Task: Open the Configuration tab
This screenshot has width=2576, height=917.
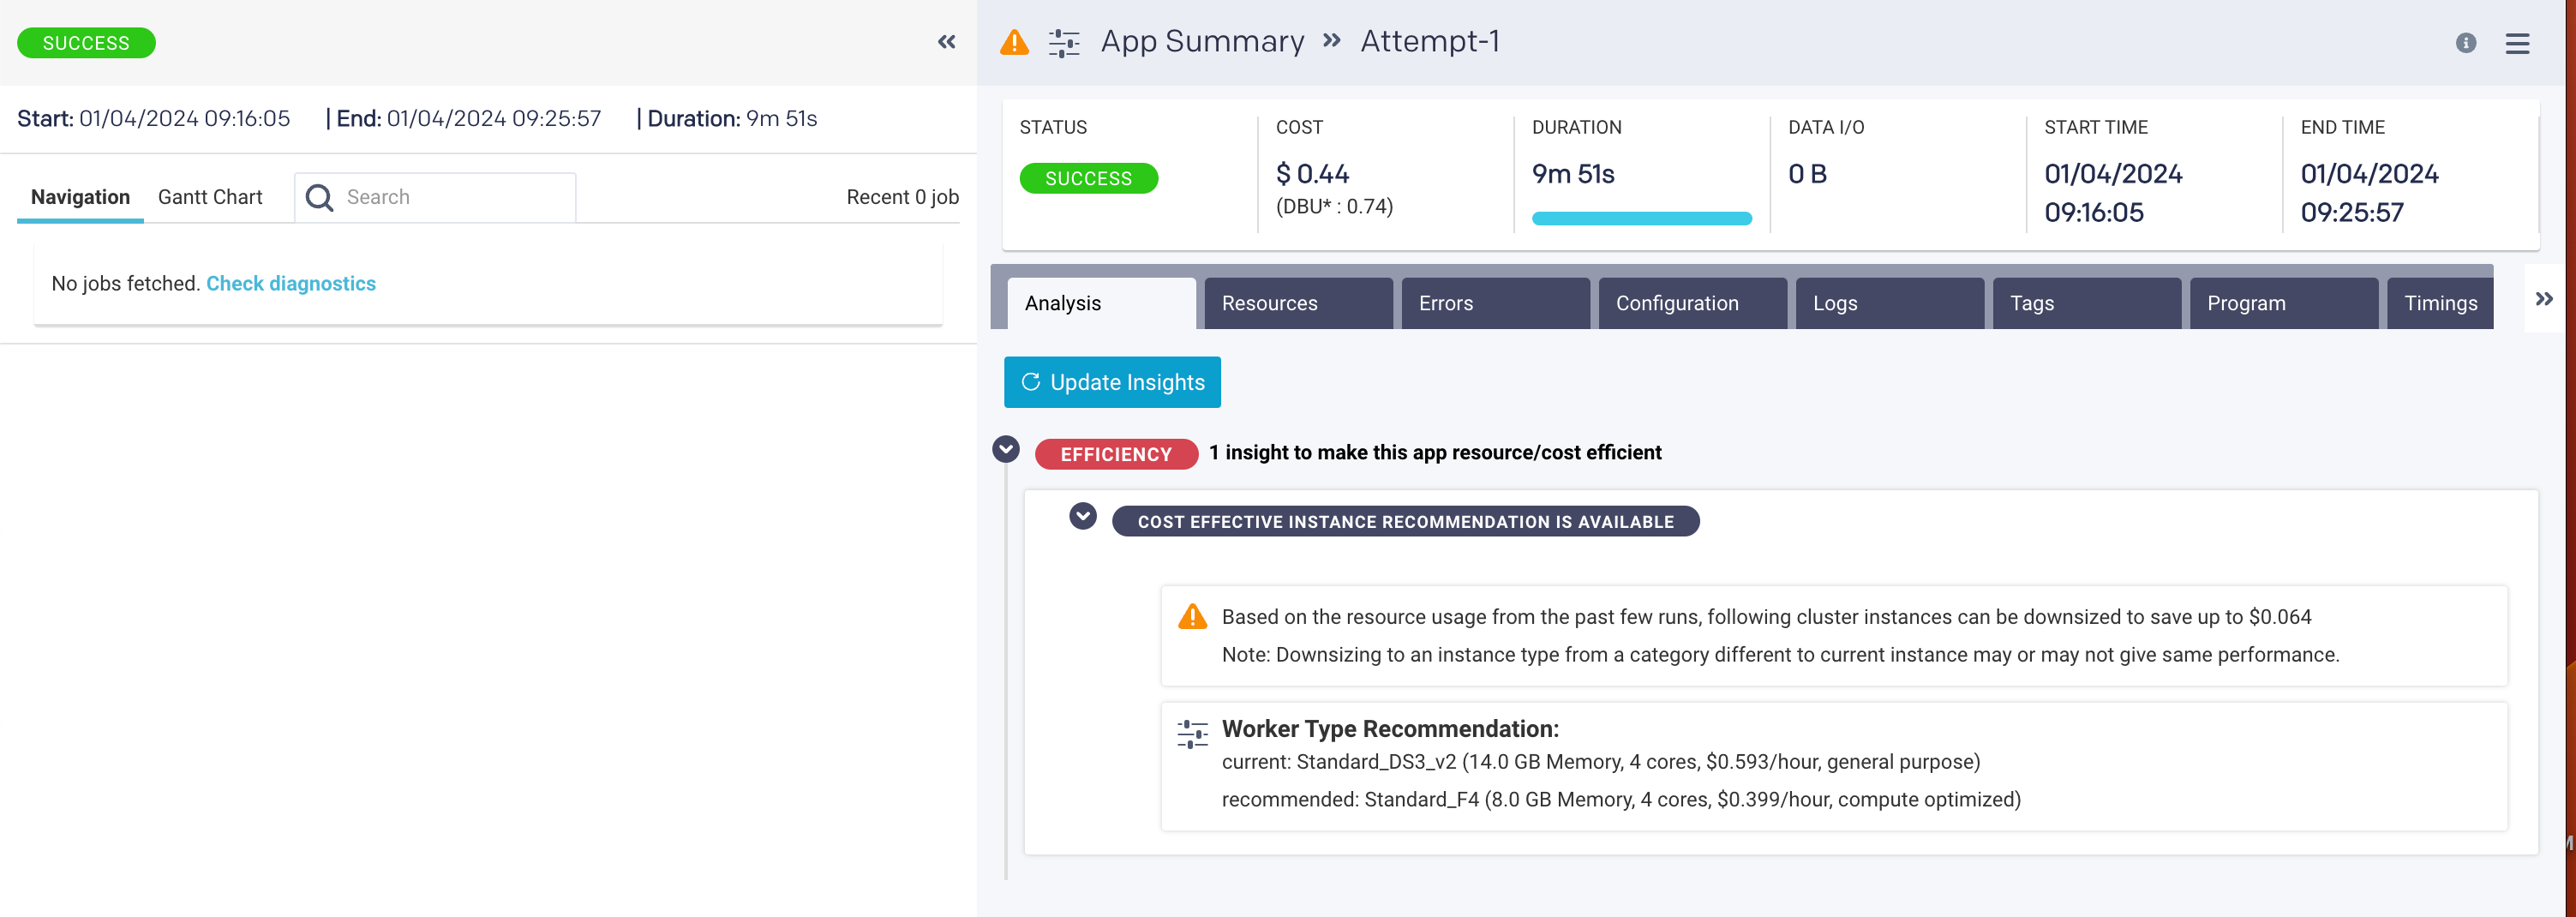Action: 1691,303
